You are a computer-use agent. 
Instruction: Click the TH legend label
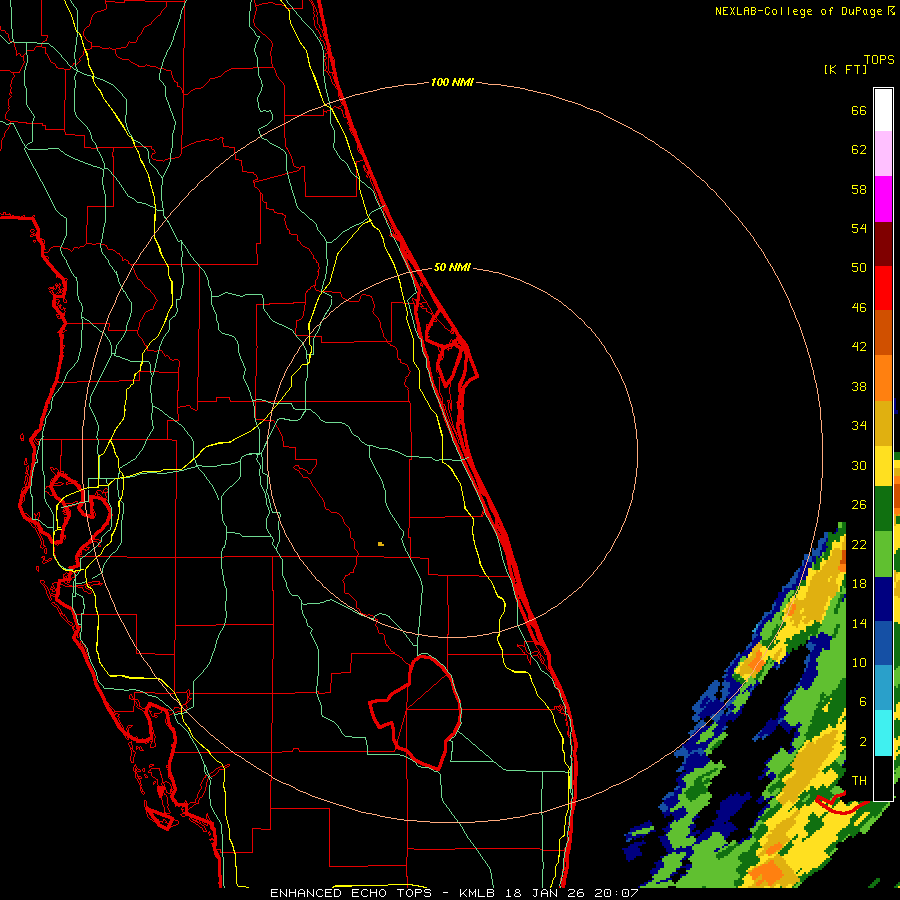coord(859,781)
